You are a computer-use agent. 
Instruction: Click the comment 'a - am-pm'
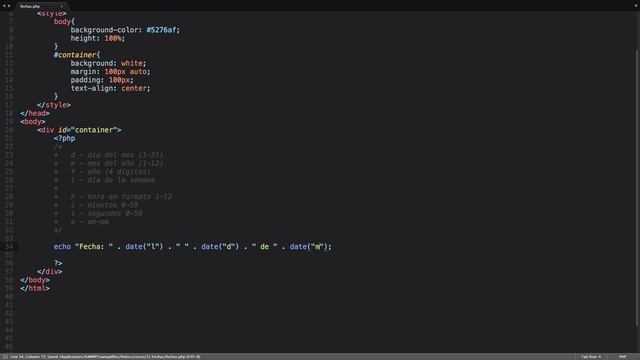(89, 222)
